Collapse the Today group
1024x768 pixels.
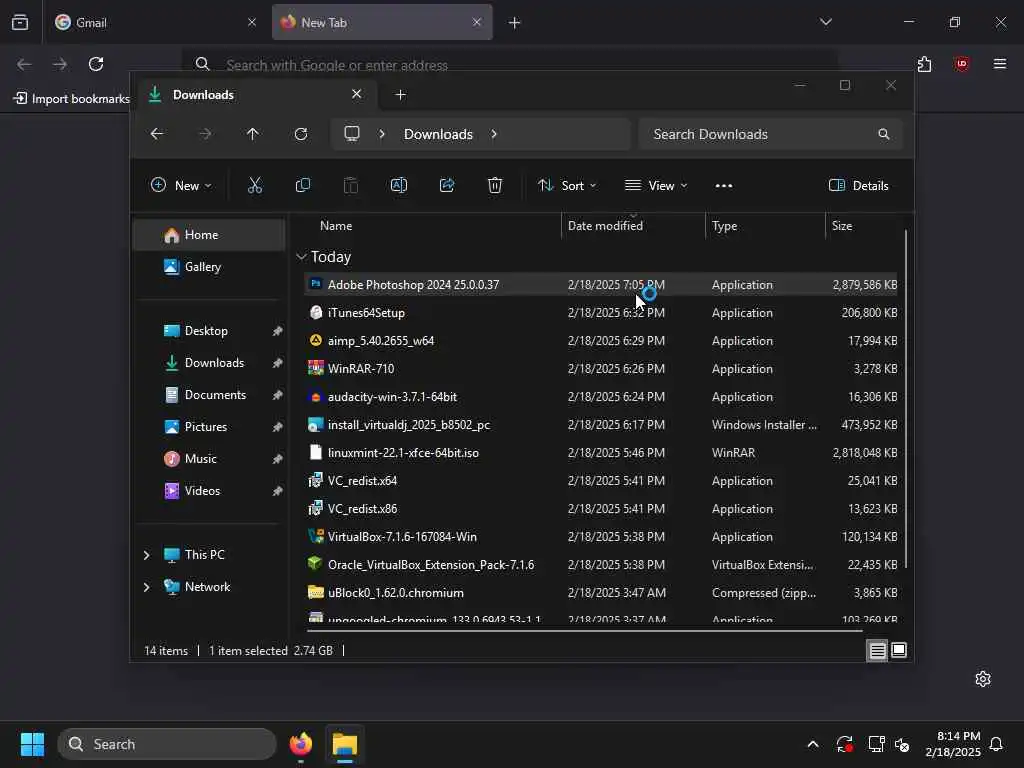(x=301, y=257)
